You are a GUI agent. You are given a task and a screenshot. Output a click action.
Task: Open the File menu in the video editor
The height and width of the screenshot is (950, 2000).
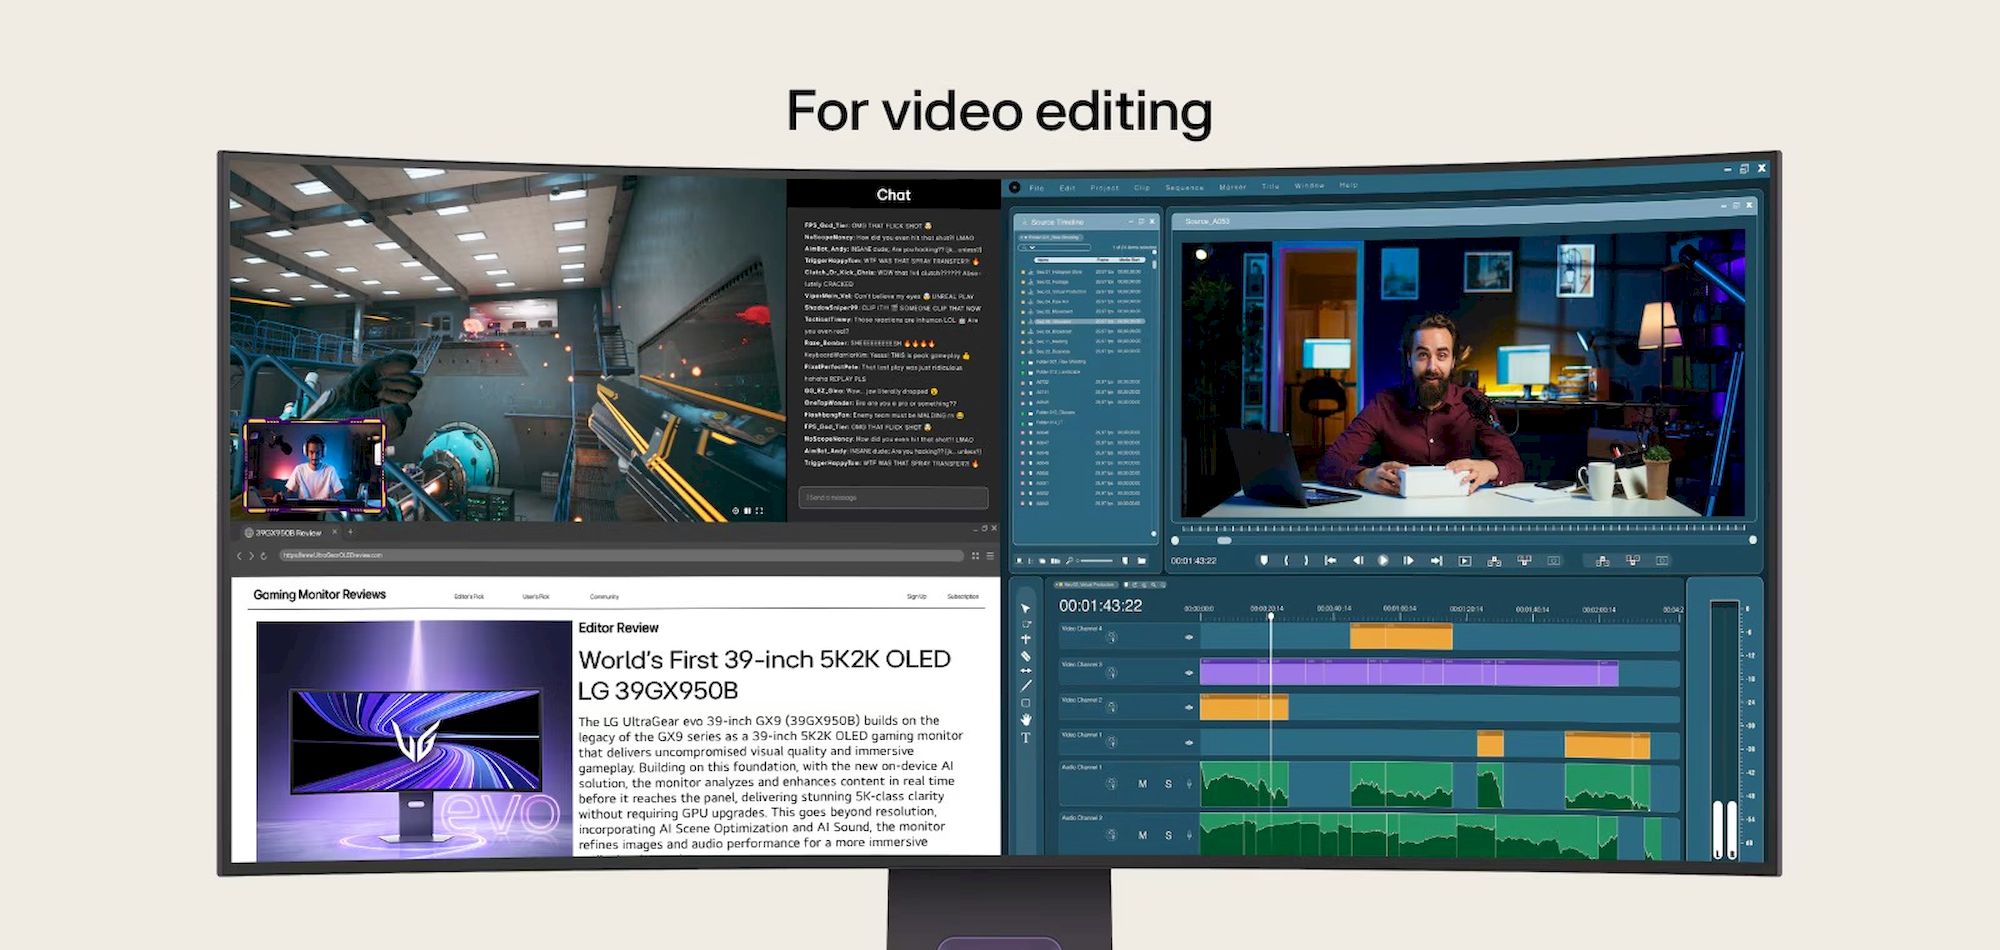point(1036,188)
